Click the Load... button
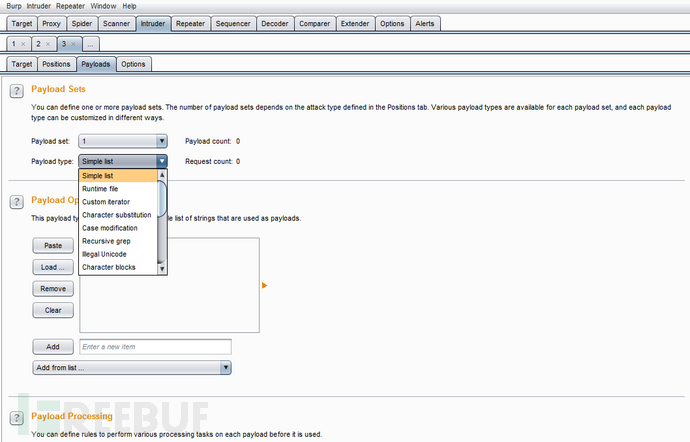 [53, 267]
